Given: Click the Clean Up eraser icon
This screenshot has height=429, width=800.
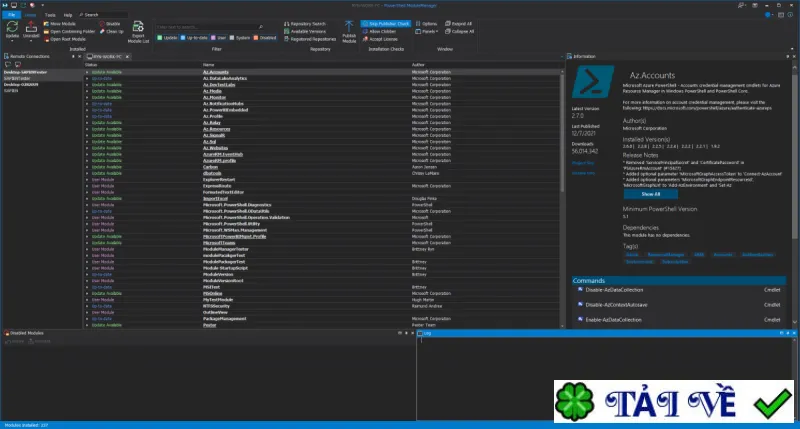Looking at the screenshot, I should click(x=102, y=32).
